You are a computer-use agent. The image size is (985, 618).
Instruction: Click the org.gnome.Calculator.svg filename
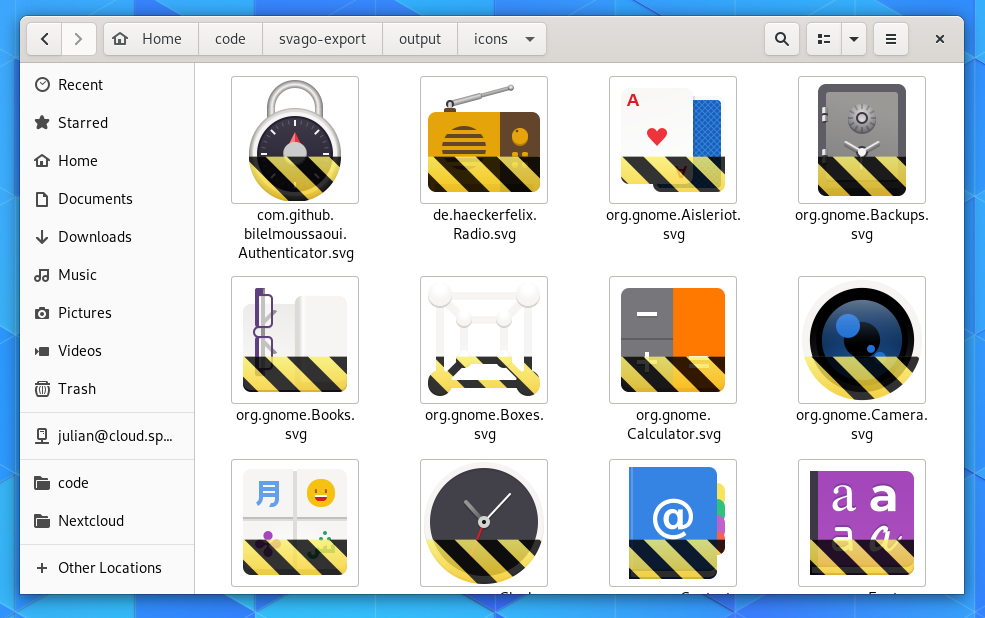[x=673, y=425]
